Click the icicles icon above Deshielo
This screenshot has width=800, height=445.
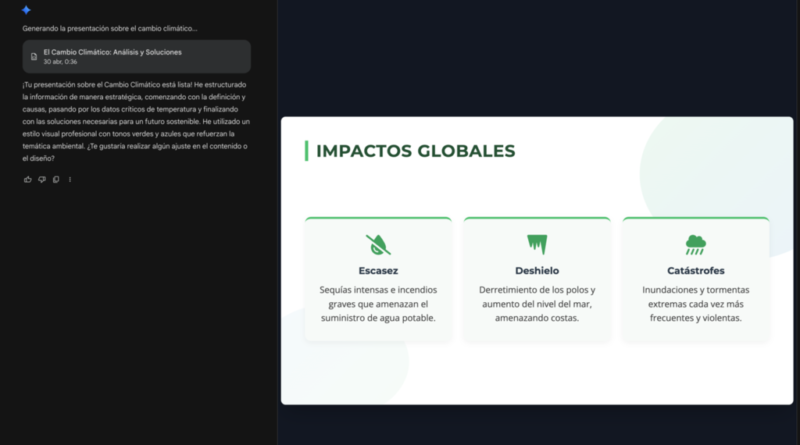537,244
